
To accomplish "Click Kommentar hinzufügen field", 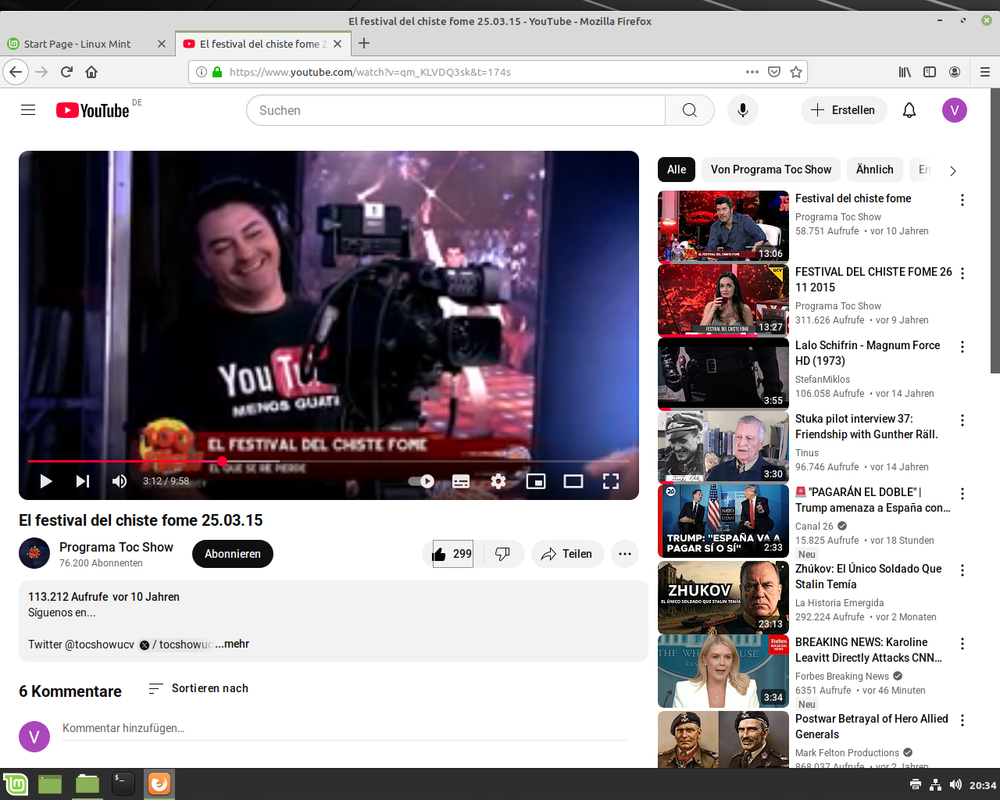I will pos(344,728).
